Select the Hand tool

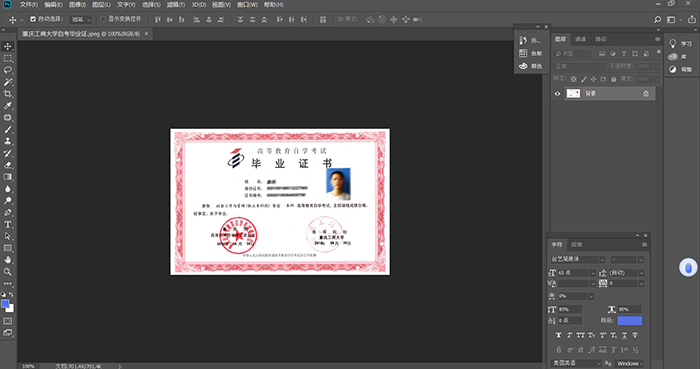click(8, 260)
